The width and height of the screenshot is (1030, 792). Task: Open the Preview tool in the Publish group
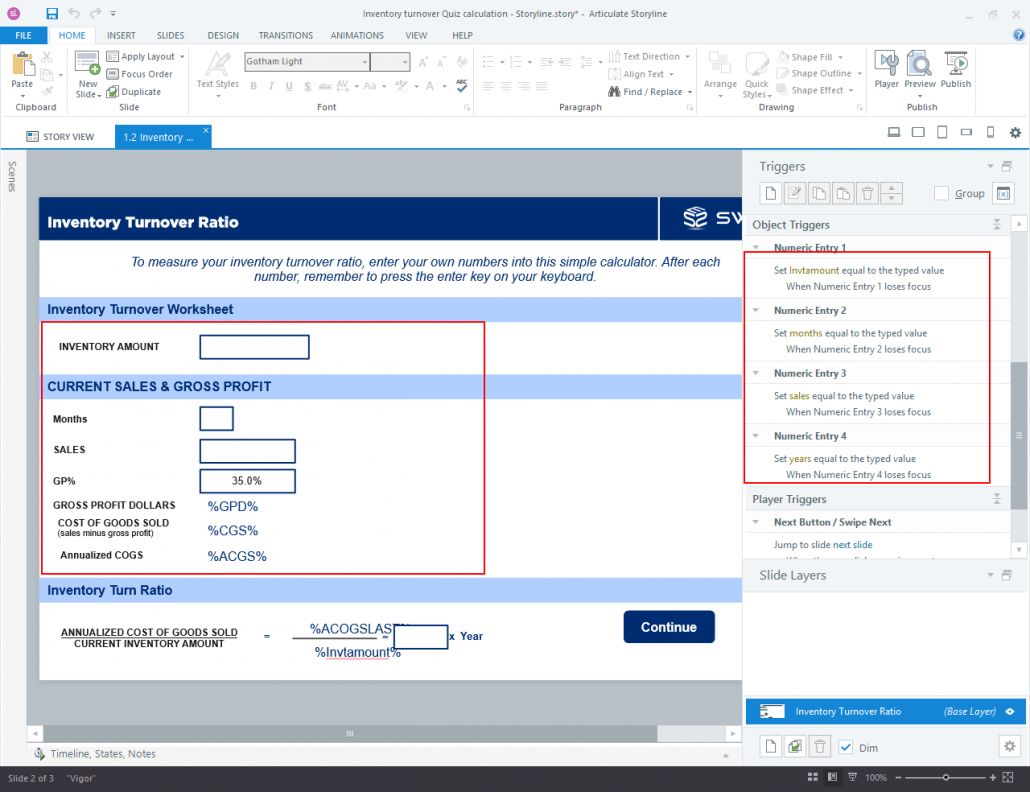pos(920,70)
